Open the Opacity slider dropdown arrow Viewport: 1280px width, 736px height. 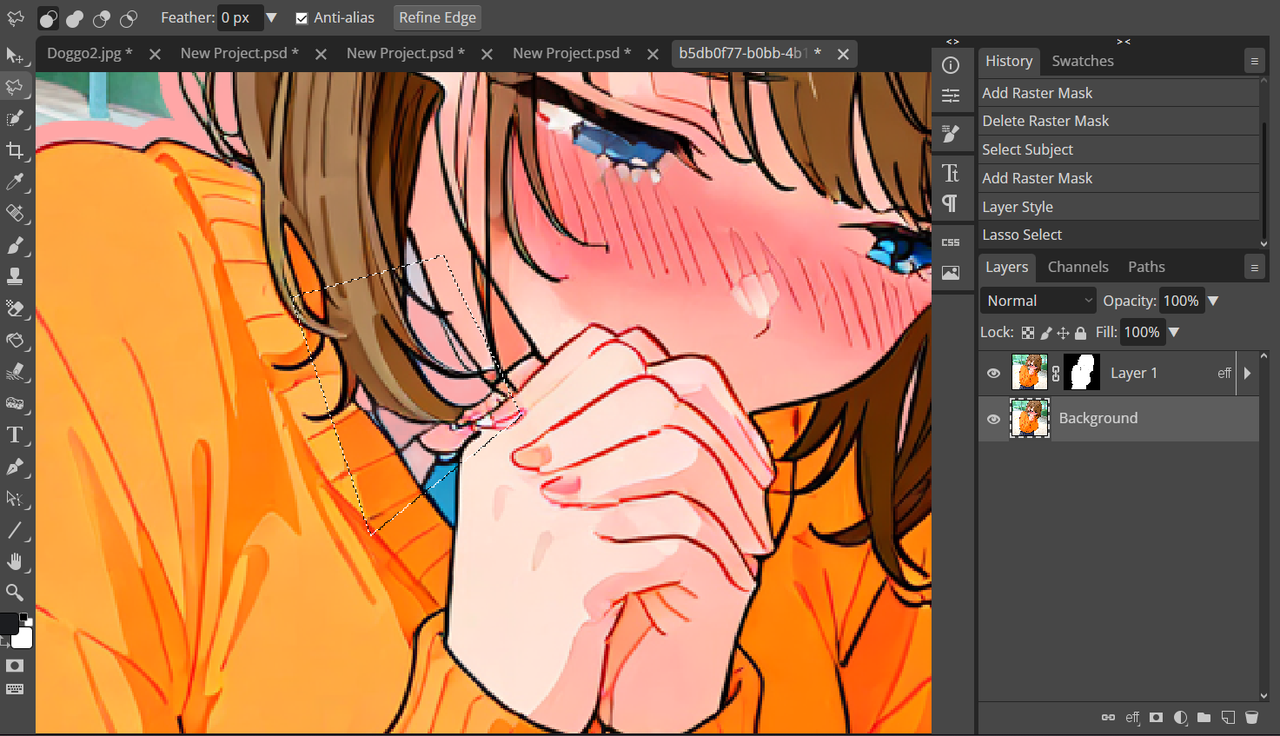pos(1214,301)
